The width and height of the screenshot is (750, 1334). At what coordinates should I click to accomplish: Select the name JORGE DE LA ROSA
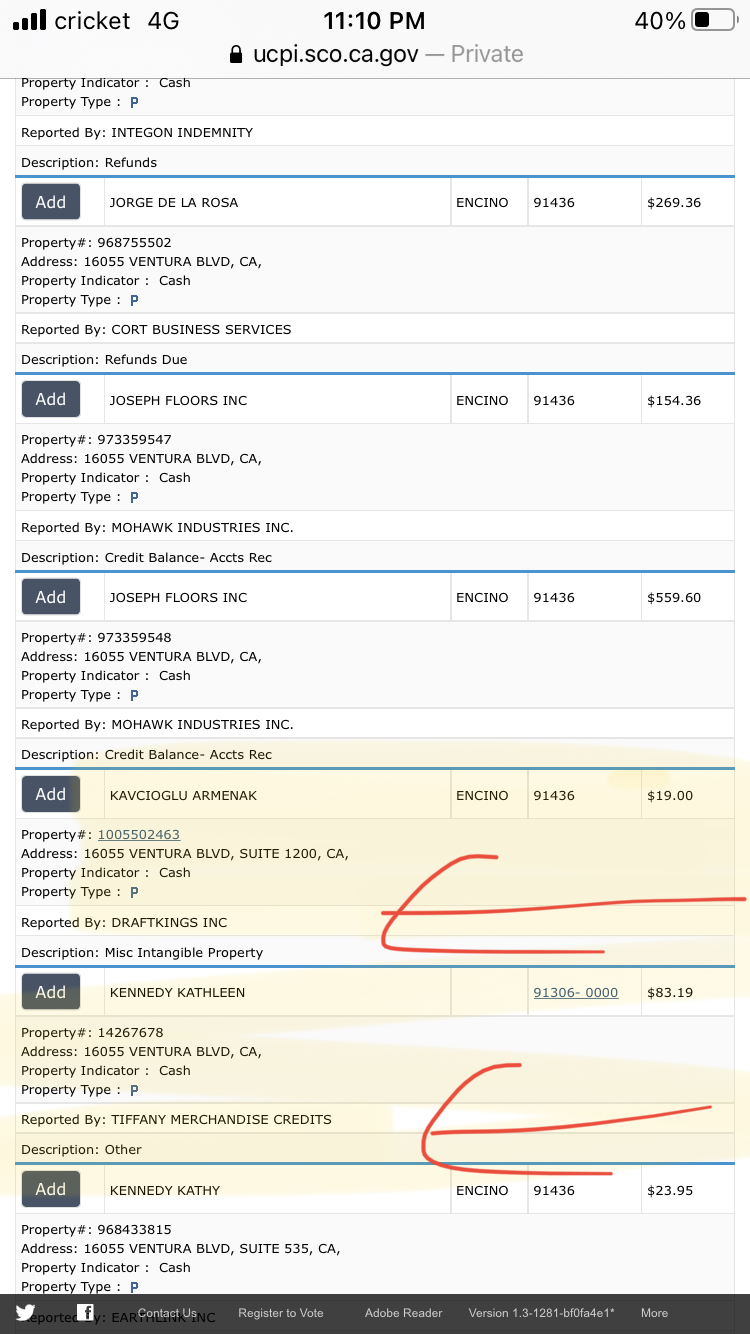pyautogui.click(x=174, y=203)
